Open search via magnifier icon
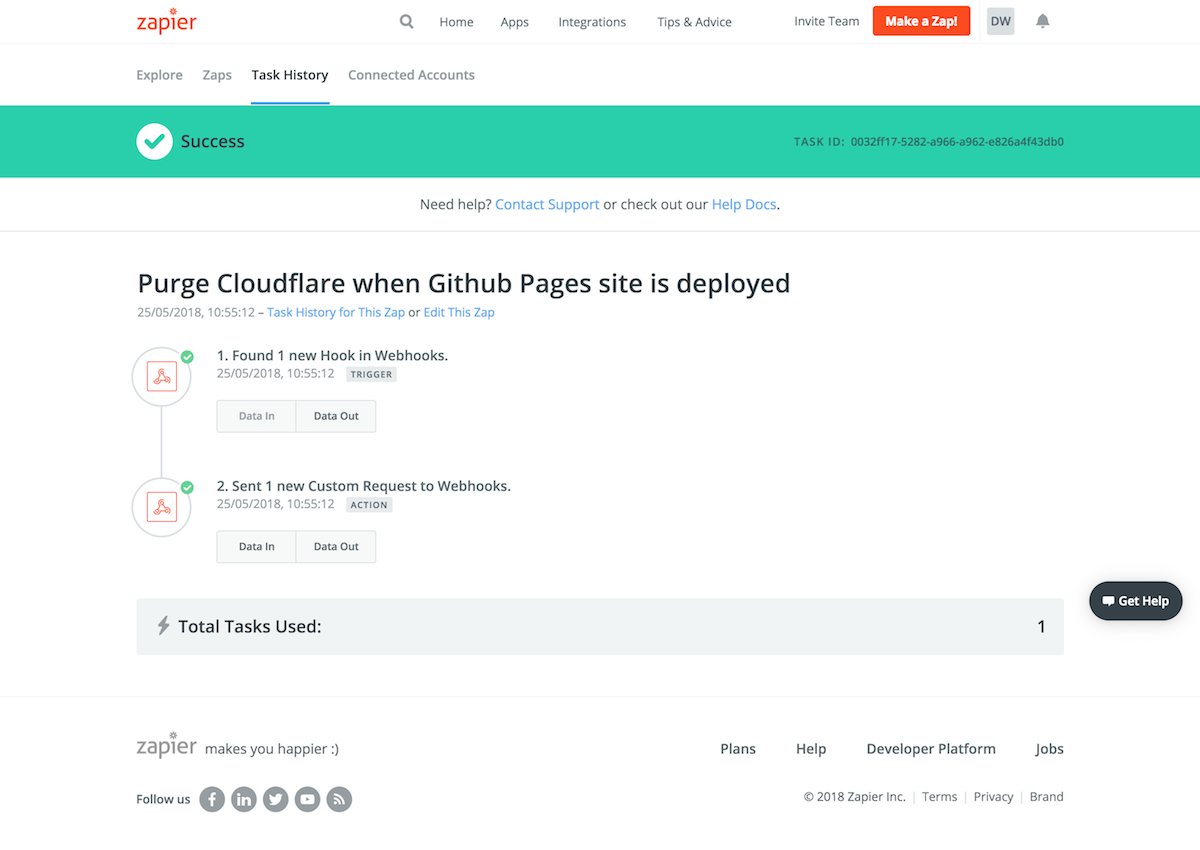Viewport: 1200px width, 850px height. (406, 21)
